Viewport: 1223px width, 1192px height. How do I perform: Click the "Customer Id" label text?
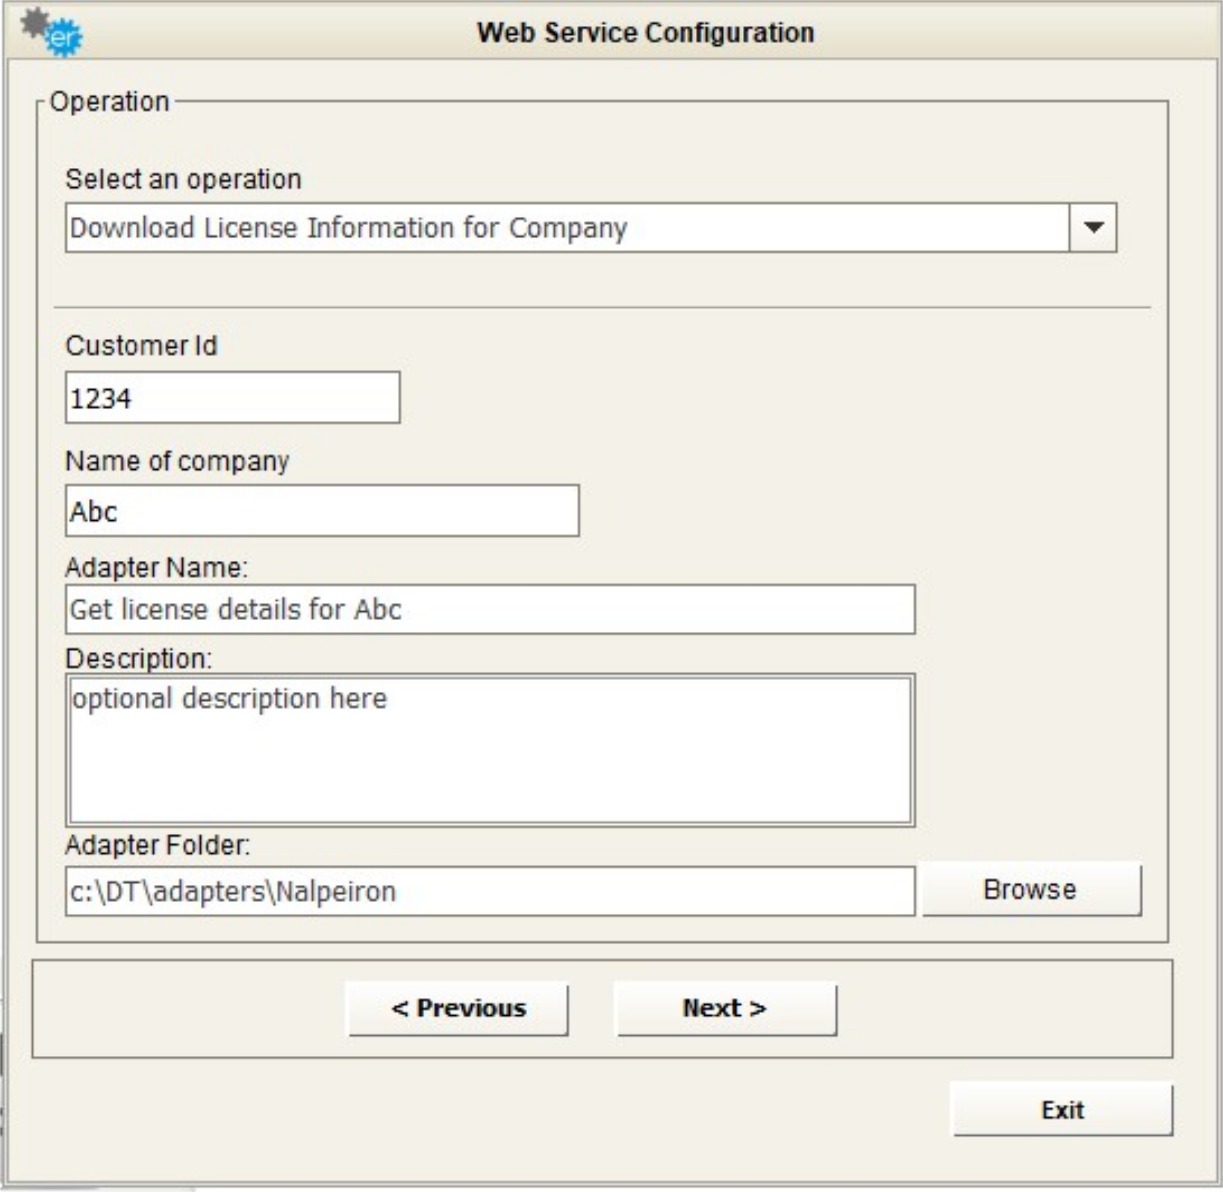pos(141,346)
